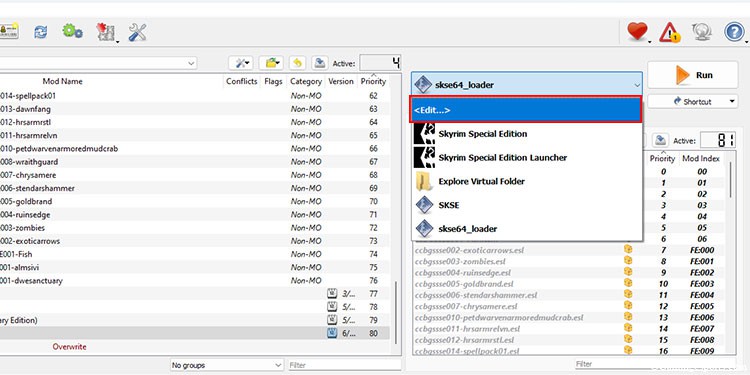Viewport: 750px width, 375px height.
Task: Select the 010-petdwarvenarmoredmudcrab mod row
Action: pos(195,149)
